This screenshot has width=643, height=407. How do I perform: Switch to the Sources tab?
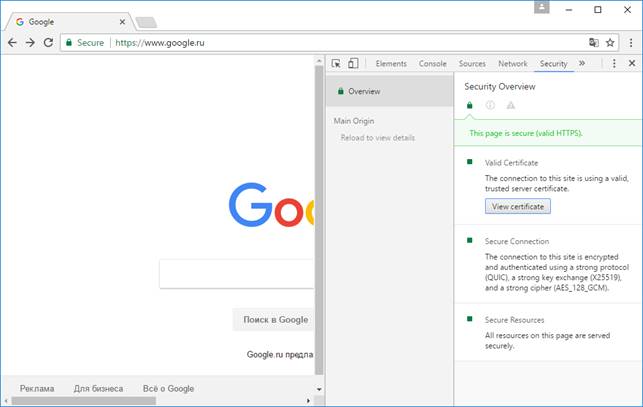tap(472, 64)
